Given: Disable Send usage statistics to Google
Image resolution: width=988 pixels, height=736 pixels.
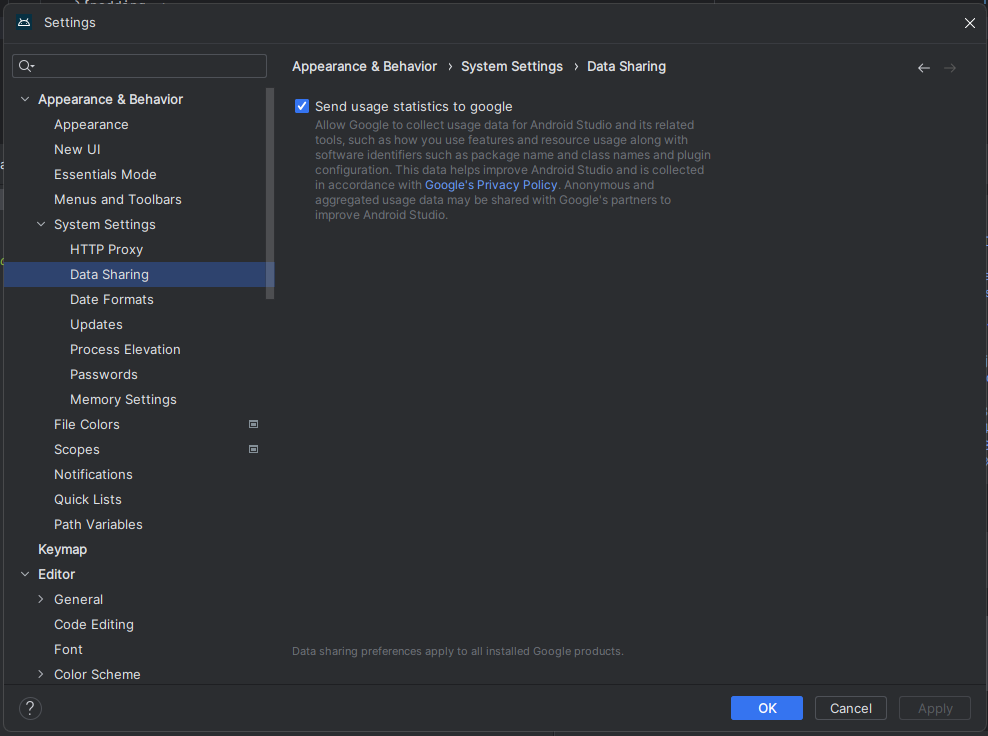Looking at the screenshot, I should click(x=302, y=106).
